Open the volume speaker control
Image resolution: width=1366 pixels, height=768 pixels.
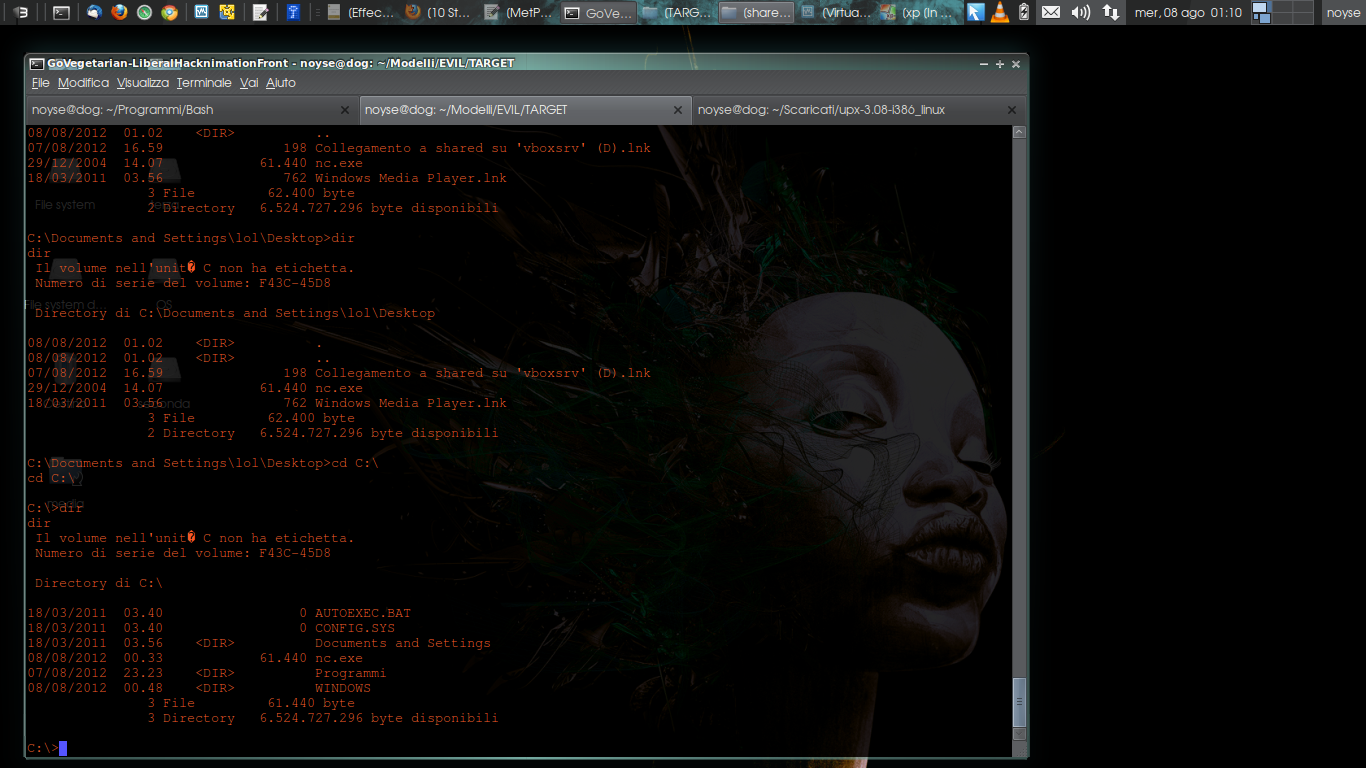1080,13
